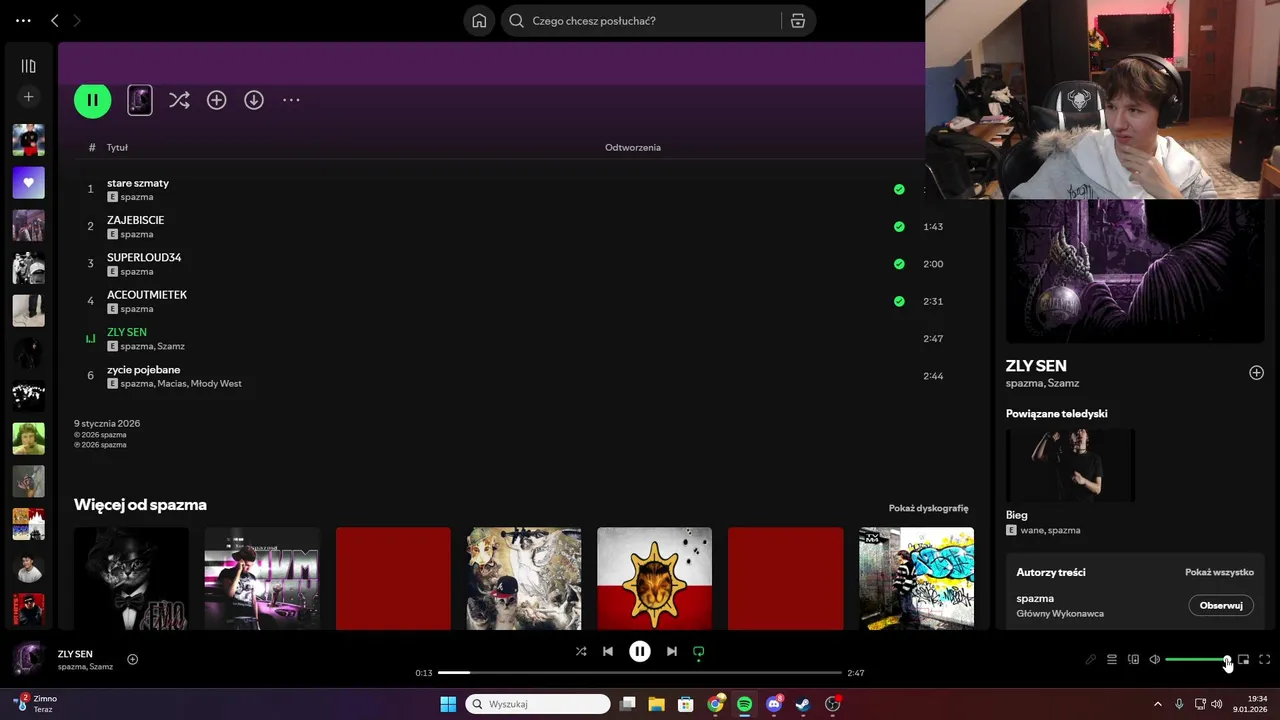Open 'ZLY SEN' title in right panel
The image size is (1280, 720).
pyautogui.click(x=1036, y=366)
